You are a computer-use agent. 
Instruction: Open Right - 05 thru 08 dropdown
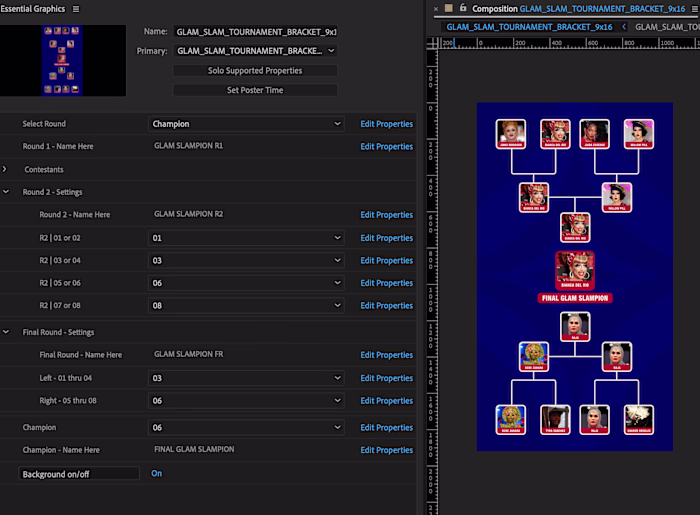pyautogui.click(x=246, y=400)
